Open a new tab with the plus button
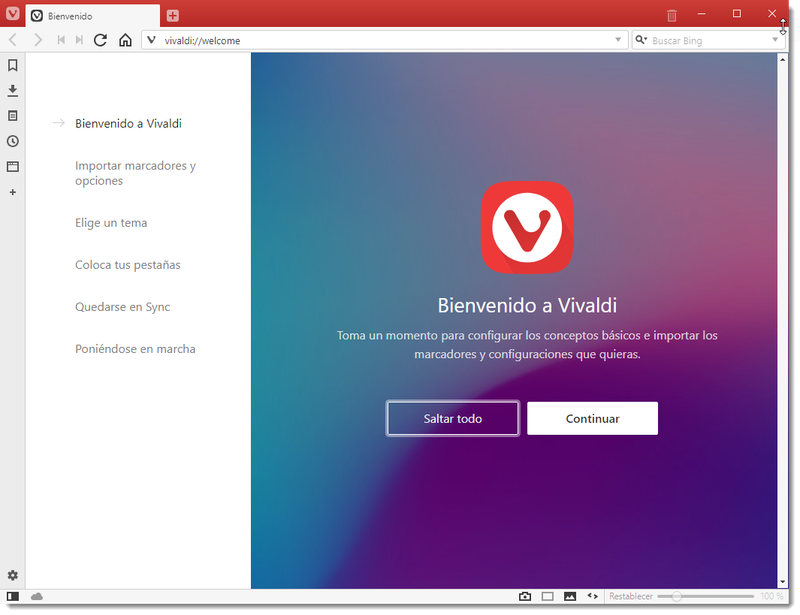 [x=174, y=15]
